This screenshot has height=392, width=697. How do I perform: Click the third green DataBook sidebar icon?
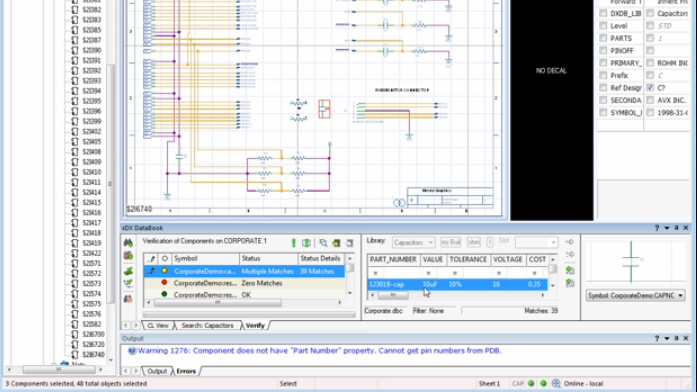point(128,271)
